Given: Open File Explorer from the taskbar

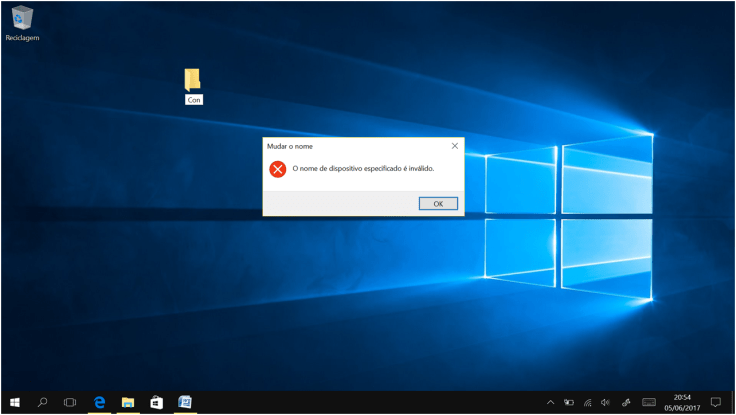Looking at the screenshot, I should 128,402.
